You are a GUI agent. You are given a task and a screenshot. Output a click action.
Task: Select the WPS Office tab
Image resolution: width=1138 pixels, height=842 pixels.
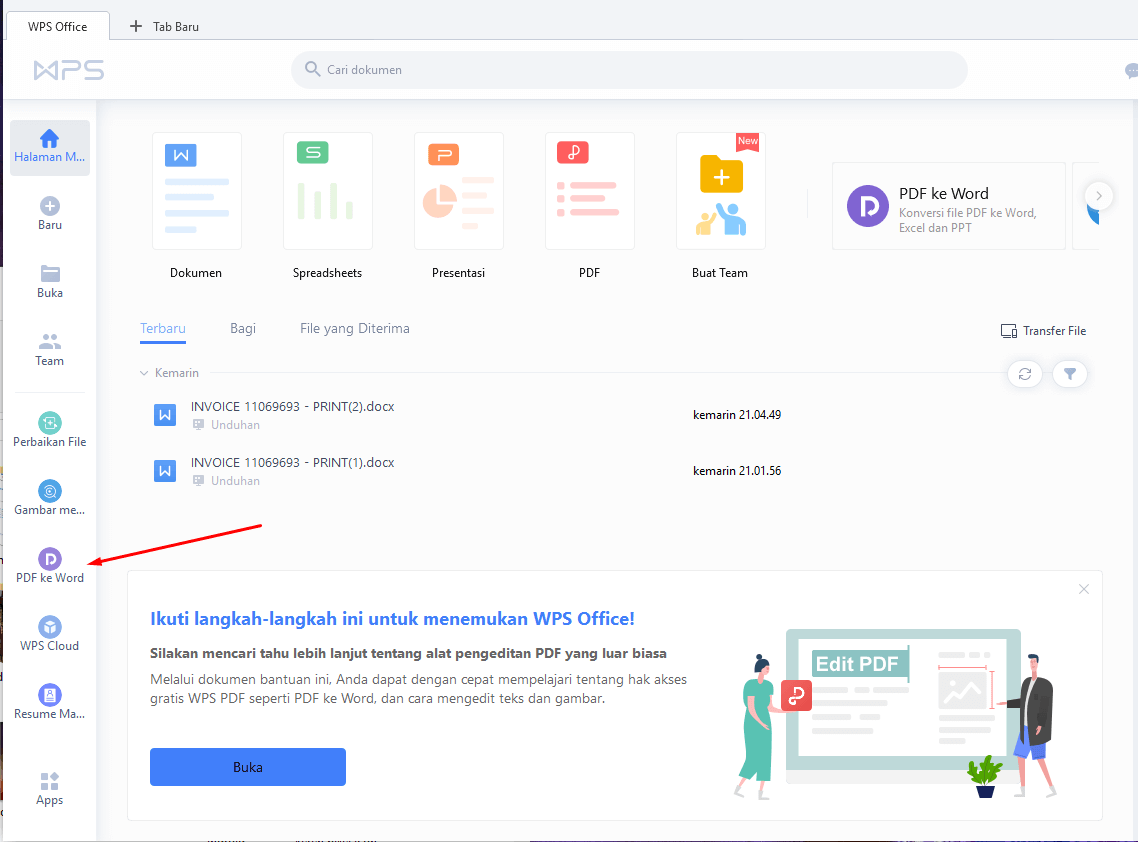[57, 26]
